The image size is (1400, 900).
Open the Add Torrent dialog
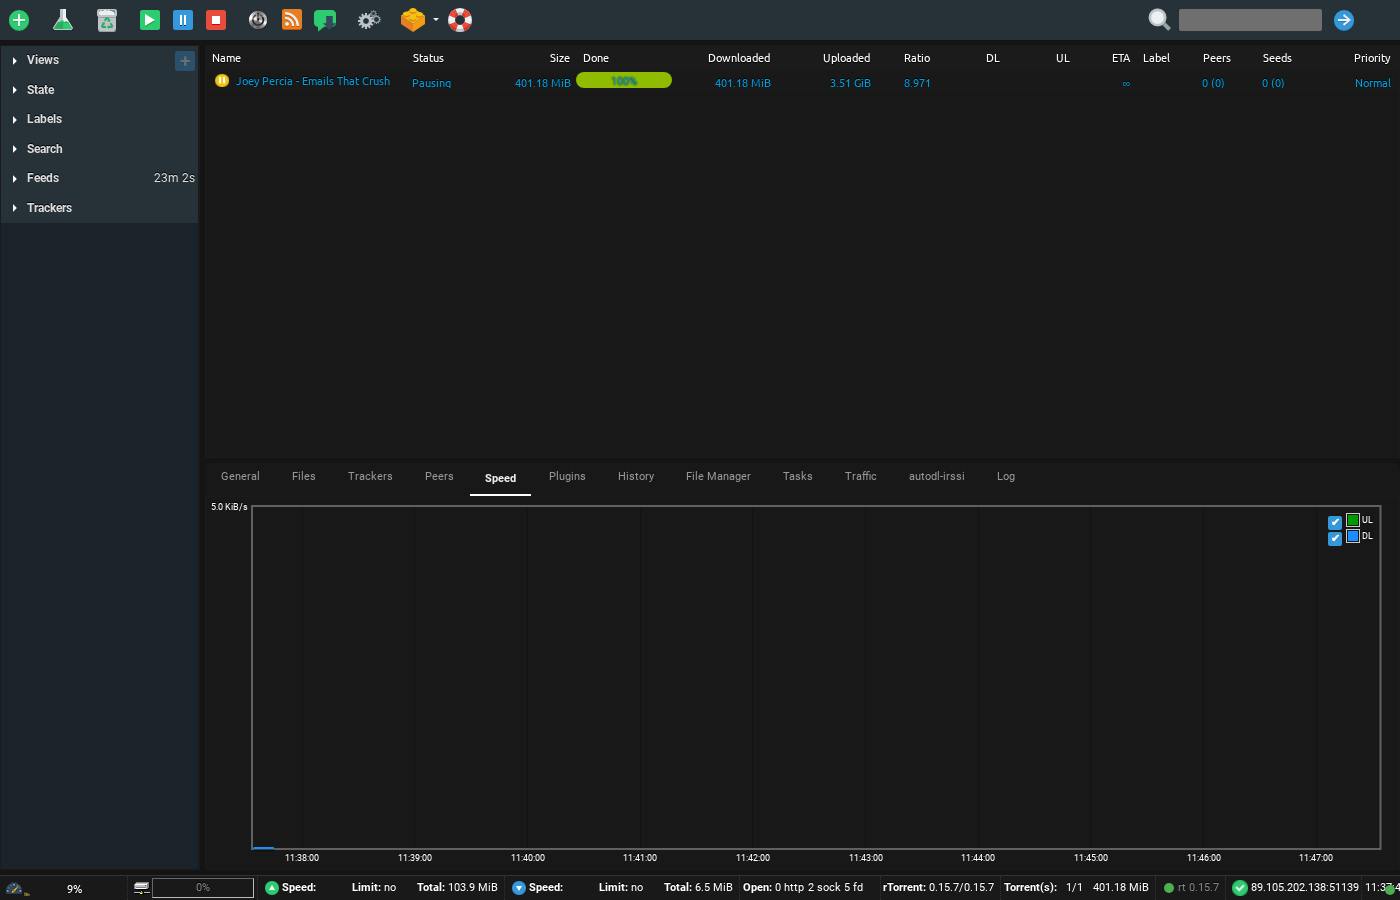(x=19, y=20)
